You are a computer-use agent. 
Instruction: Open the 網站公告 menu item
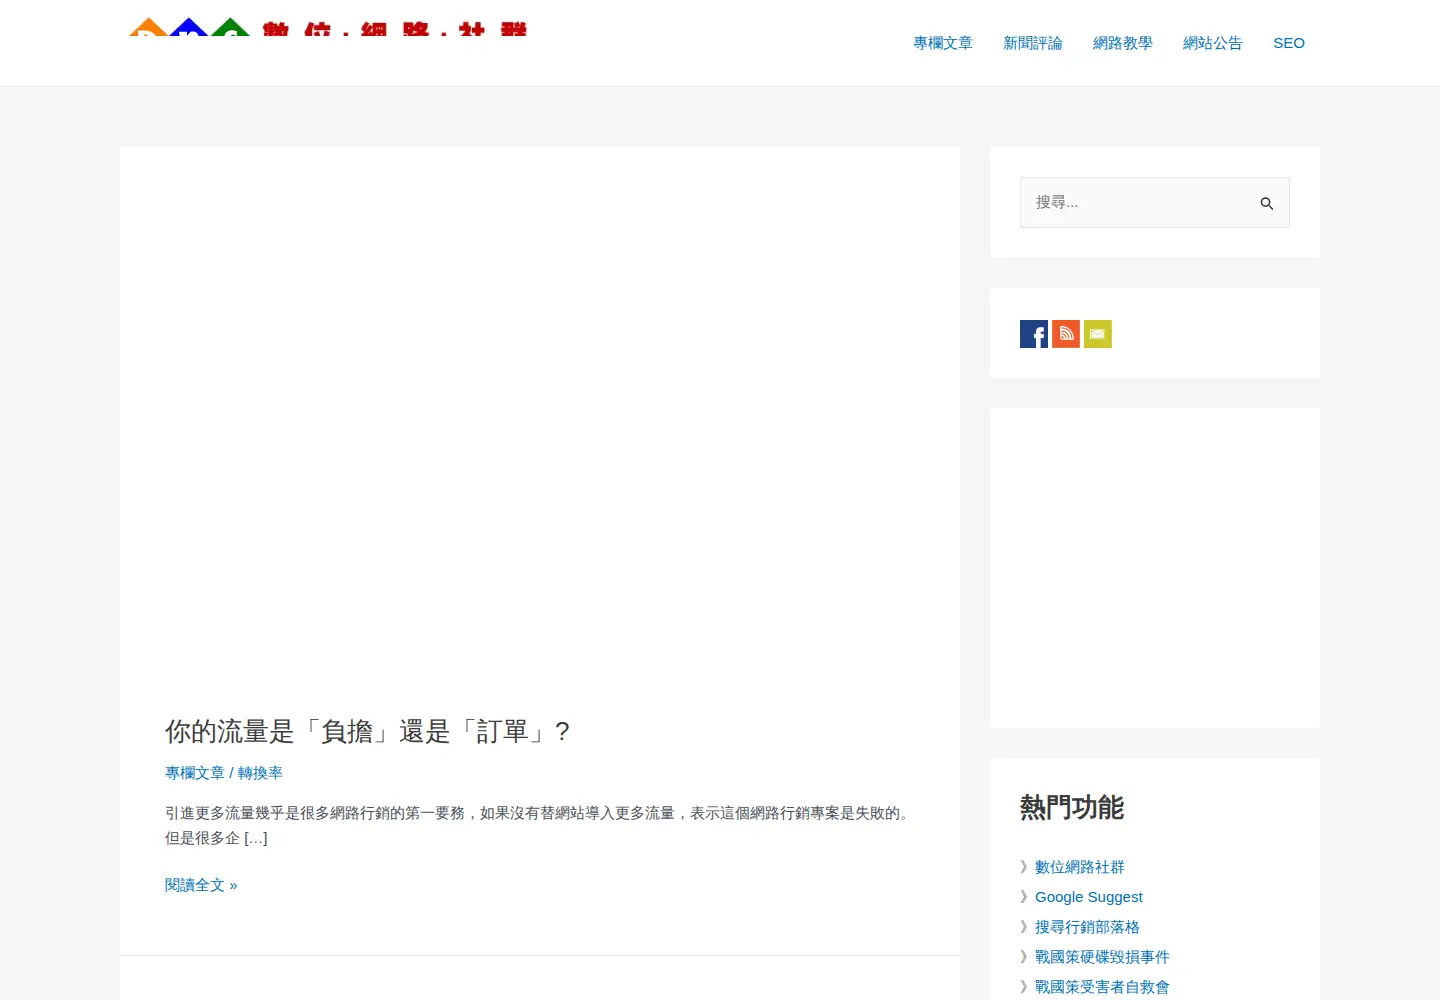(x=1213, y=43)
